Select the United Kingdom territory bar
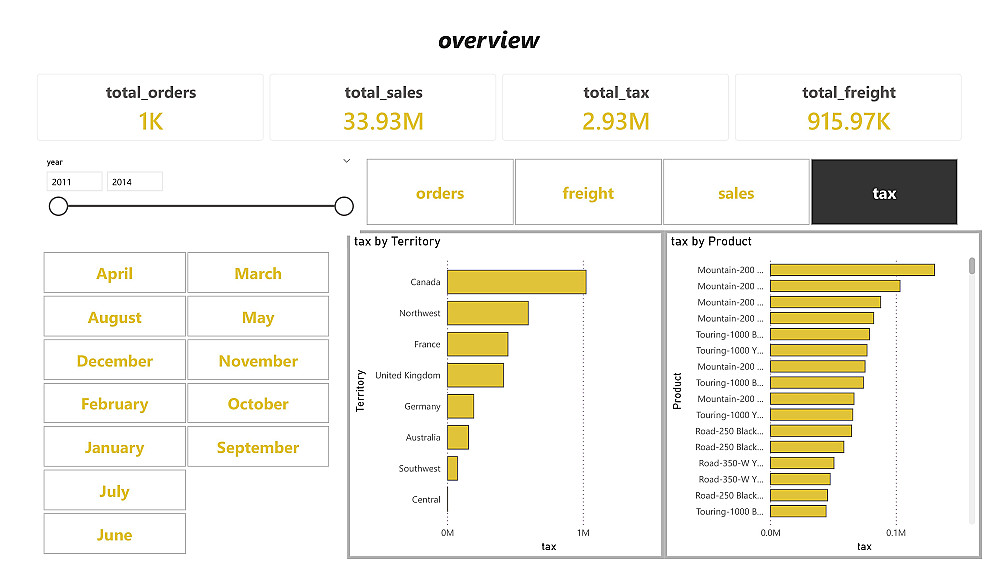This screenshot has width=1000, height=578. pyautogui.click(x=476, y=375)
